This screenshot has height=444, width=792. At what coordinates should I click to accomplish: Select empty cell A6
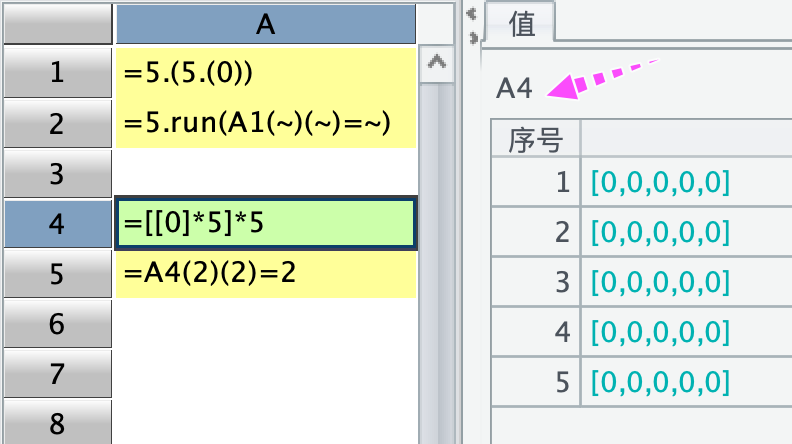266,323
